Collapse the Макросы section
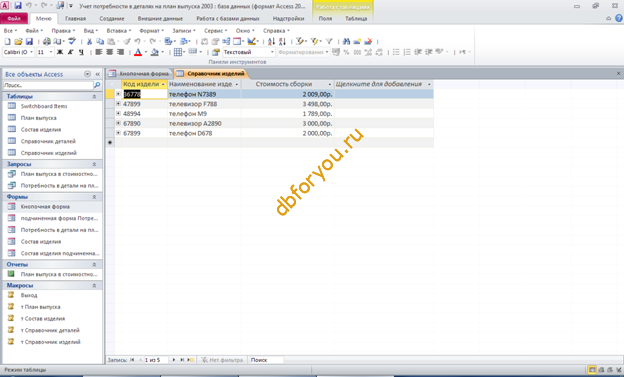 tap(94, 285)
